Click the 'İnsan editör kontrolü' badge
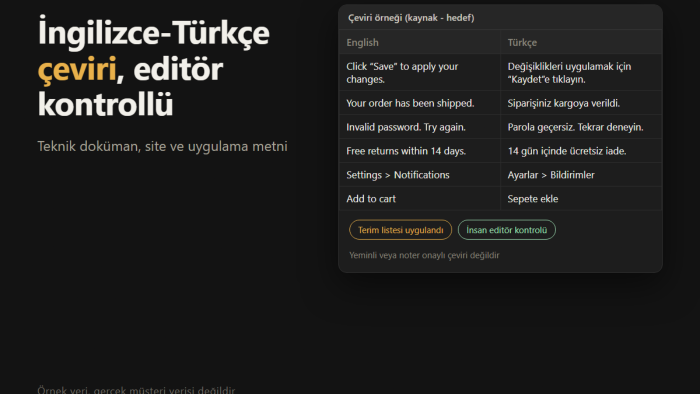Screen dimensions: 700x394 [x=507, y=230]
